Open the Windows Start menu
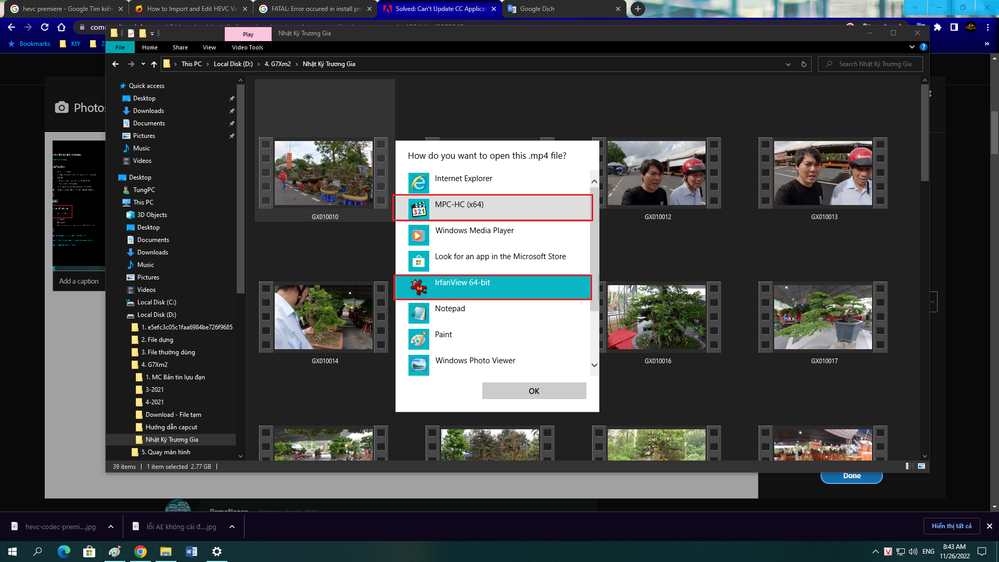 pos(12,552)
